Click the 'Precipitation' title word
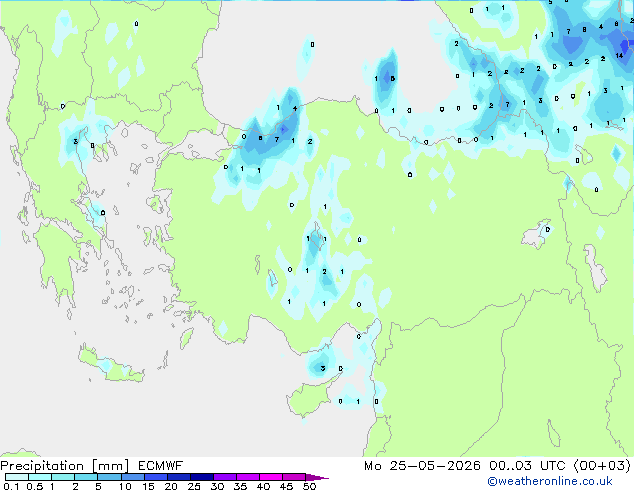 tap(42, 466)
